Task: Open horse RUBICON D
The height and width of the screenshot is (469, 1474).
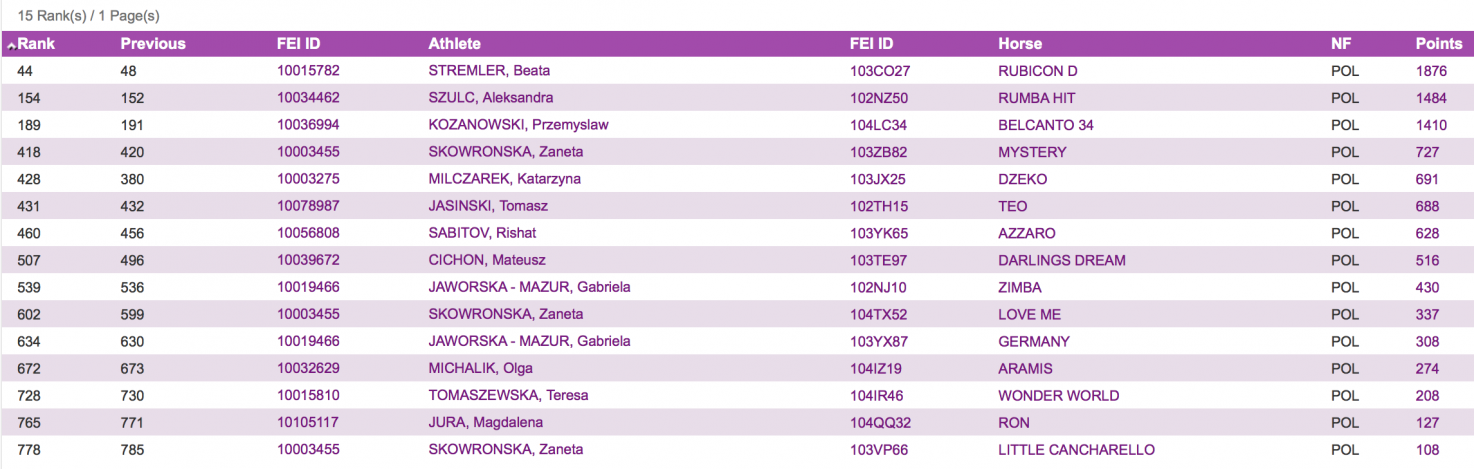Action: (x=1037, y=71)
